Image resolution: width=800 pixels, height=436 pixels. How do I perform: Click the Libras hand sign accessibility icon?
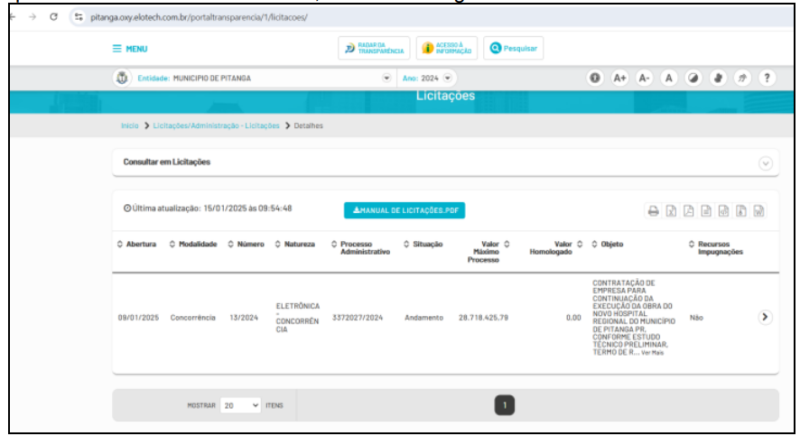coord(718,78)
